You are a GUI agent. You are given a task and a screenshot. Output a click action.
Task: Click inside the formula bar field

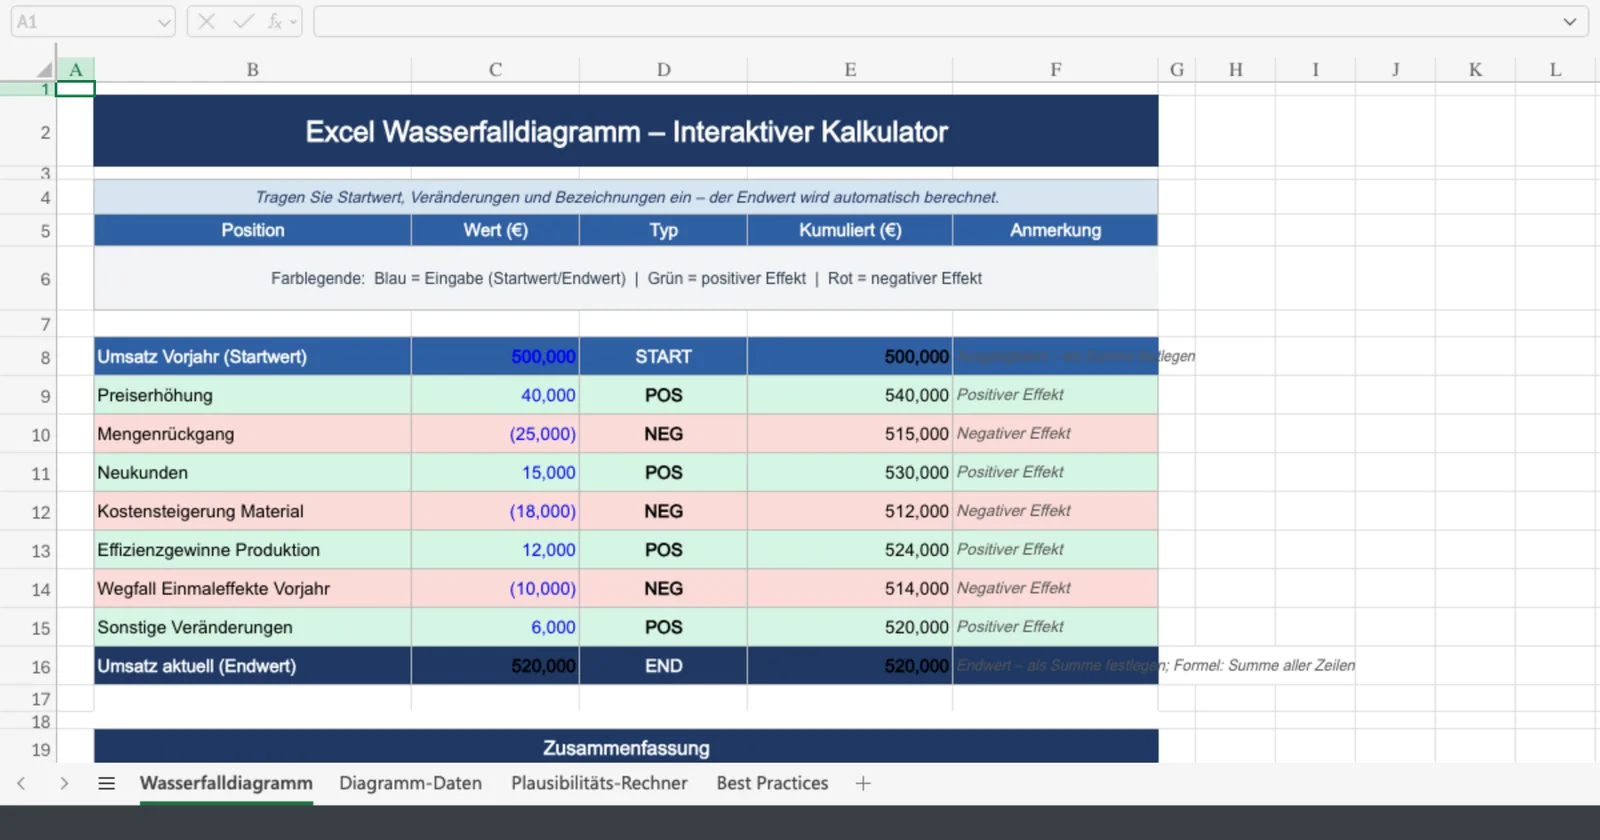coord(935,22)
